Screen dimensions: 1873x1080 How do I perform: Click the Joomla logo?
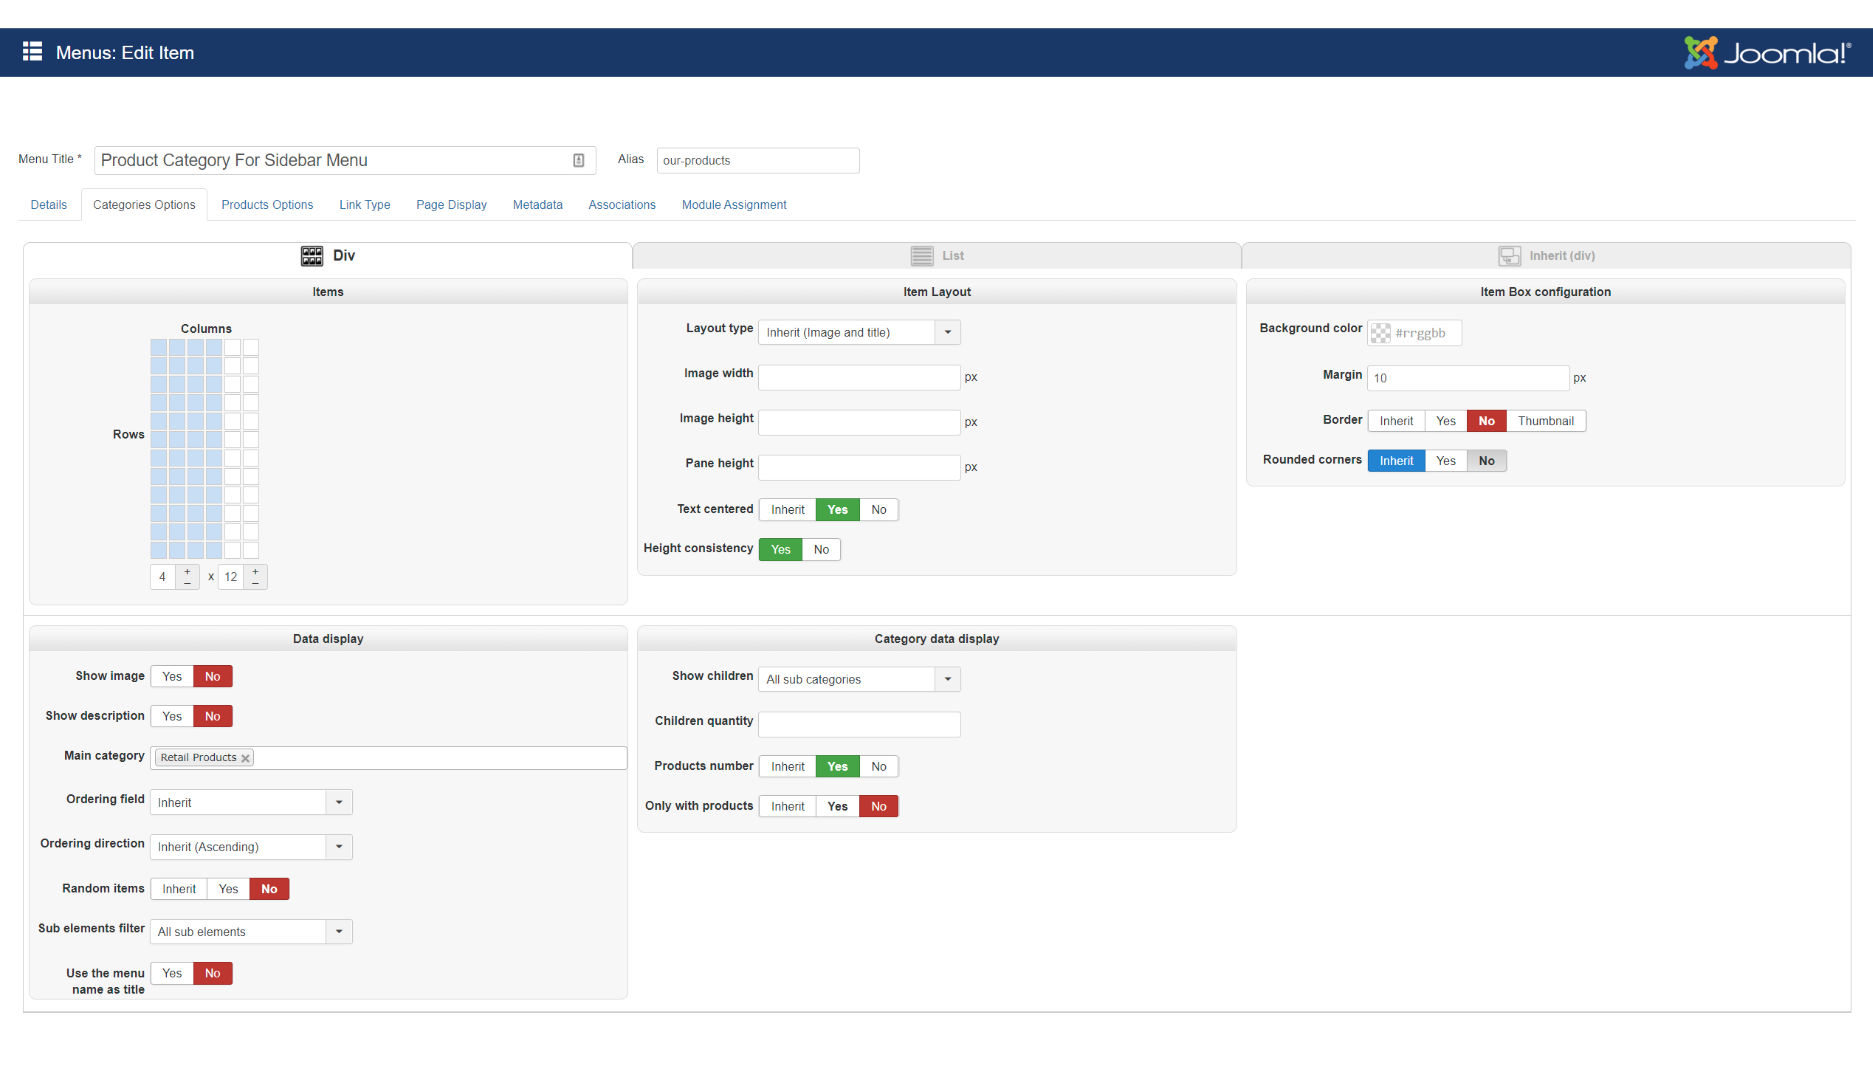click(x=1767, y=52)
